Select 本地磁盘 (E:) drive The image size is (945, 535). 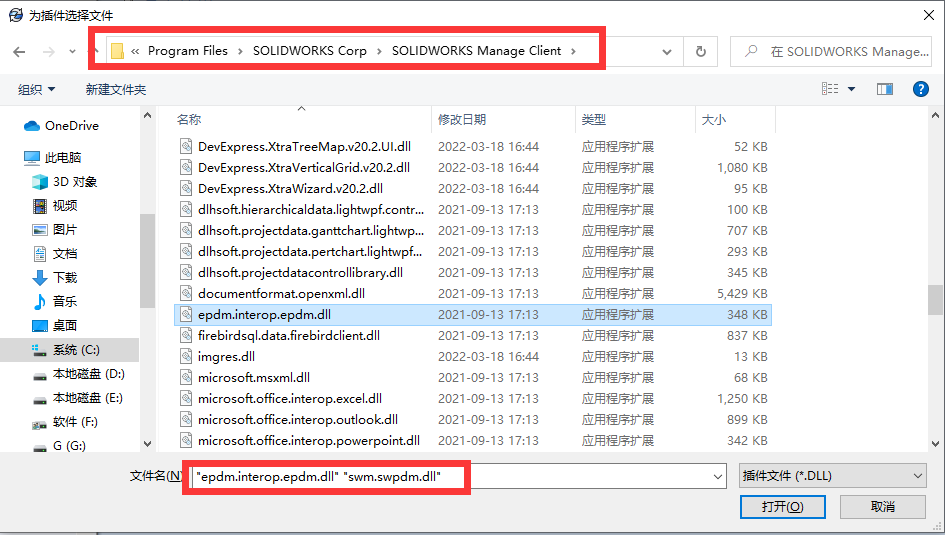78,398
